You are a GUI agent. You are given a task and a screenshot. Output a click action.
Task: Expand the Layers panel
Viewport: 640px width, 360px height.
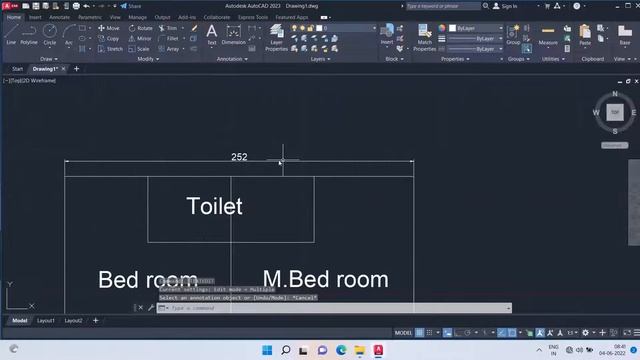[320, 59]
